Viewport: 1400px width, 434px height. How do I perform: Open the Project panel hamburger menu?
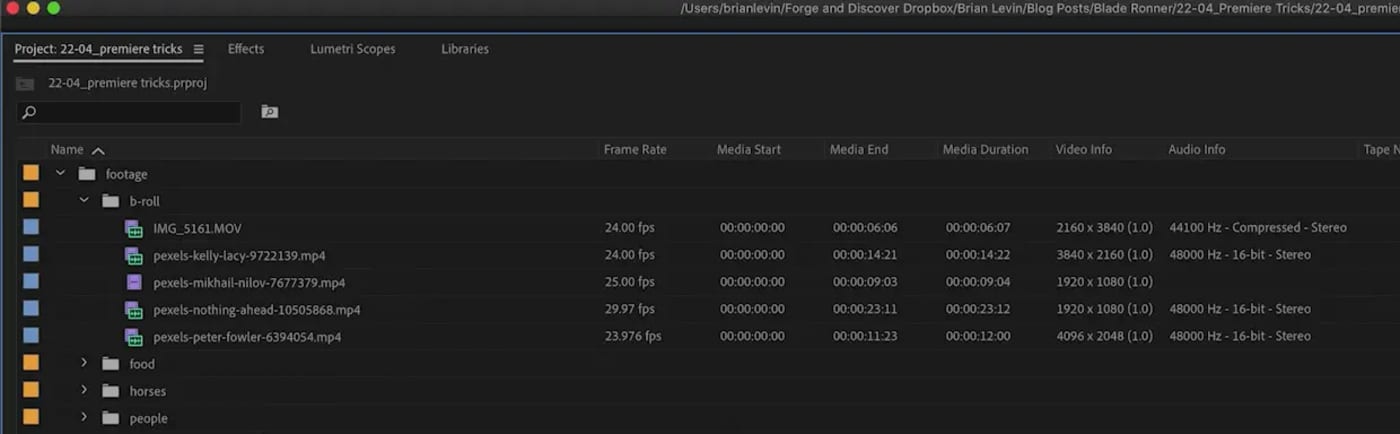coord(198,49)
